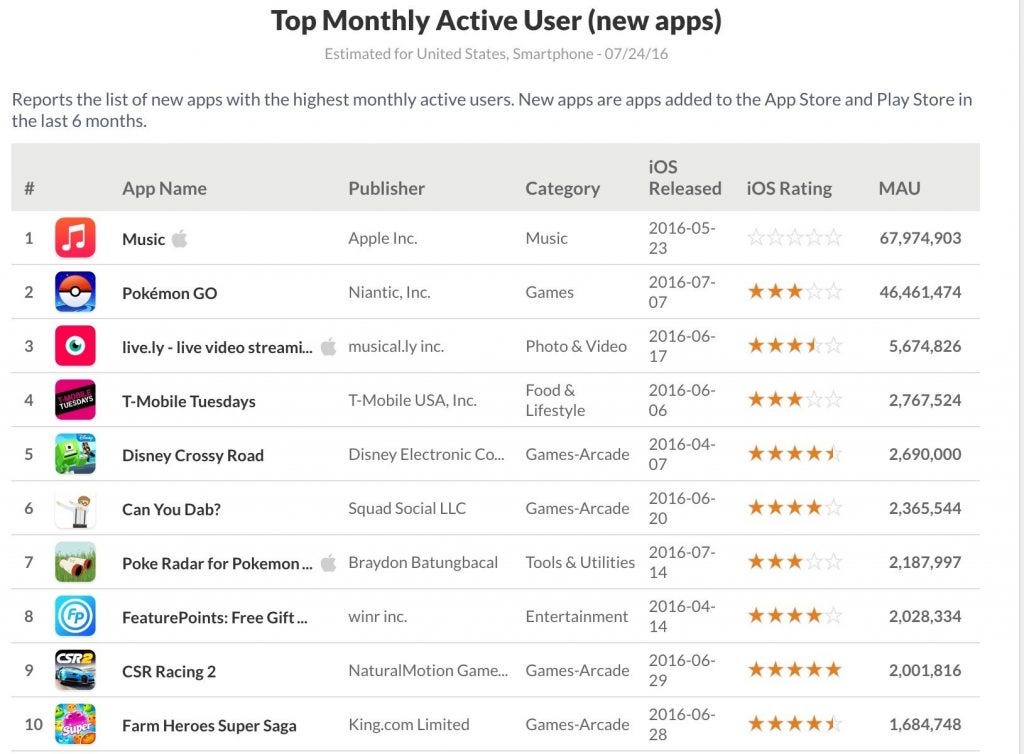
Task: Click the star rating for Farm Heroes Super Saga
Action: [794, 723]
